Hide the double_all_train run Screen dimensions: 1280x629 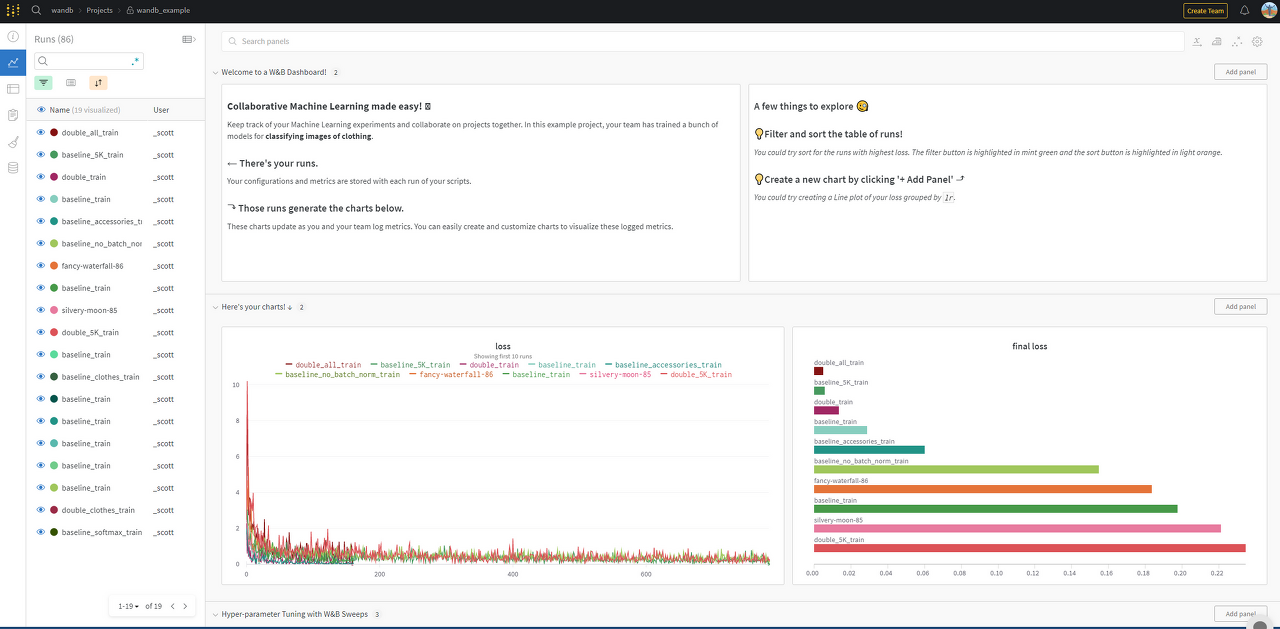coord(41,132)
